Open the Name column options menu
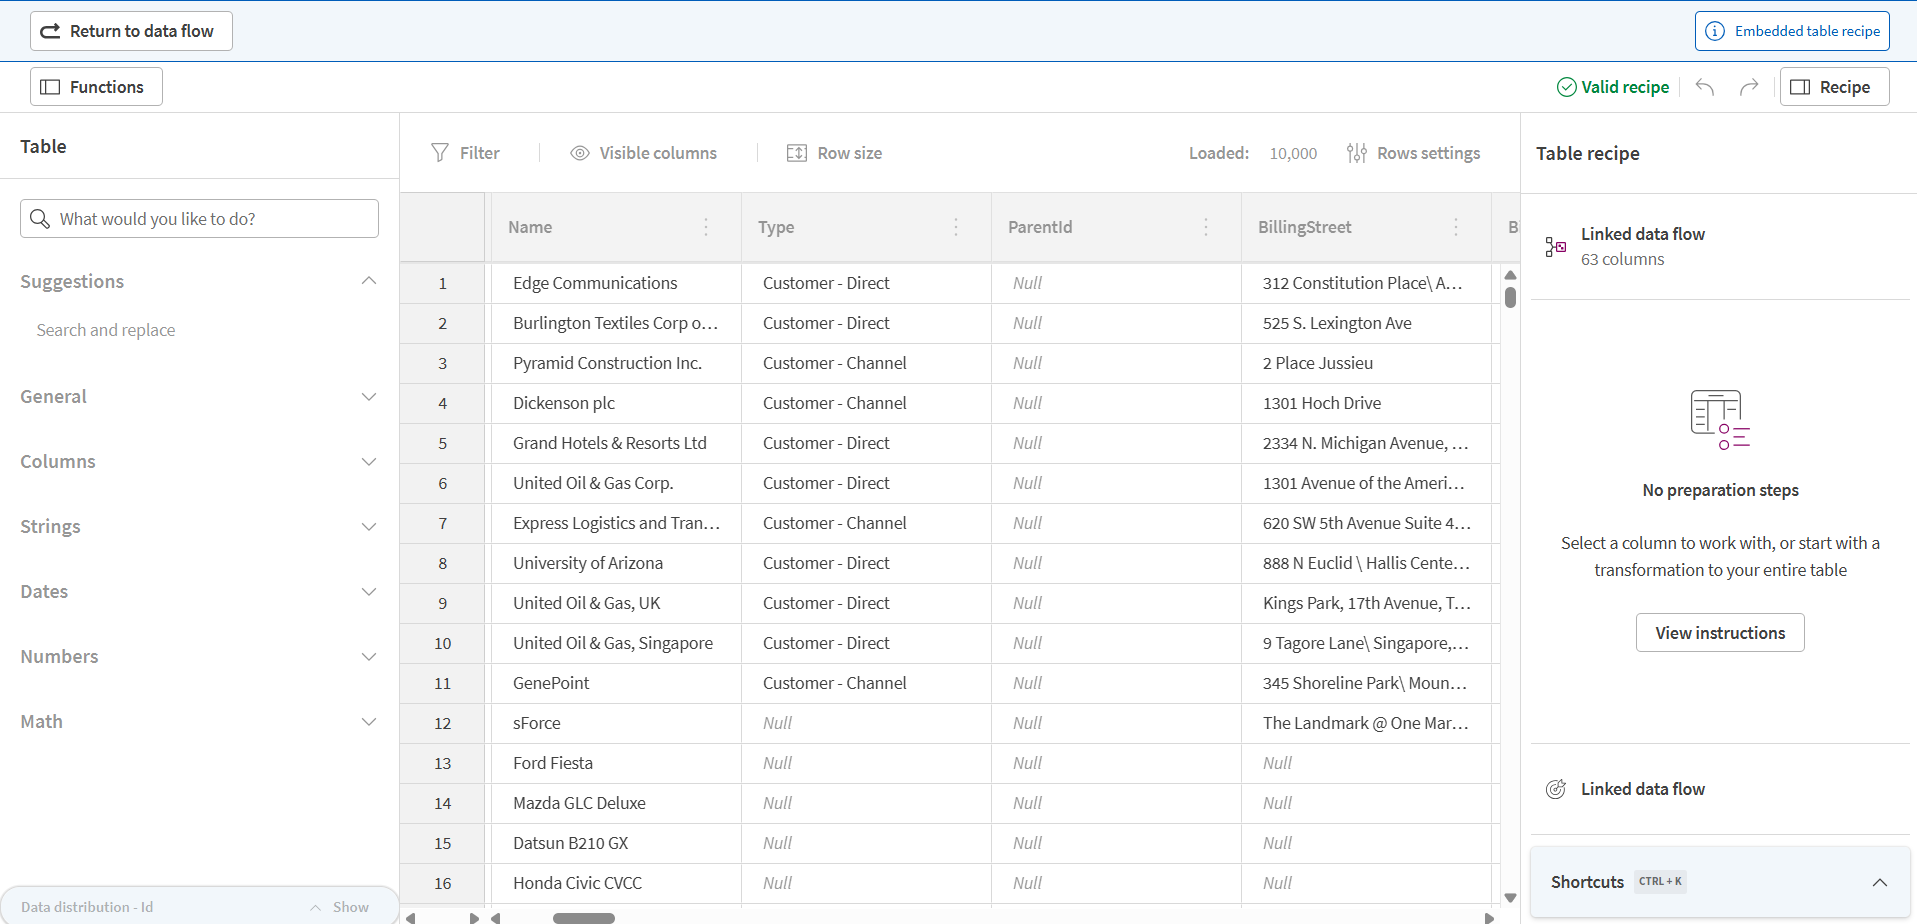The image size is (1917, 924). click(705, 227)
